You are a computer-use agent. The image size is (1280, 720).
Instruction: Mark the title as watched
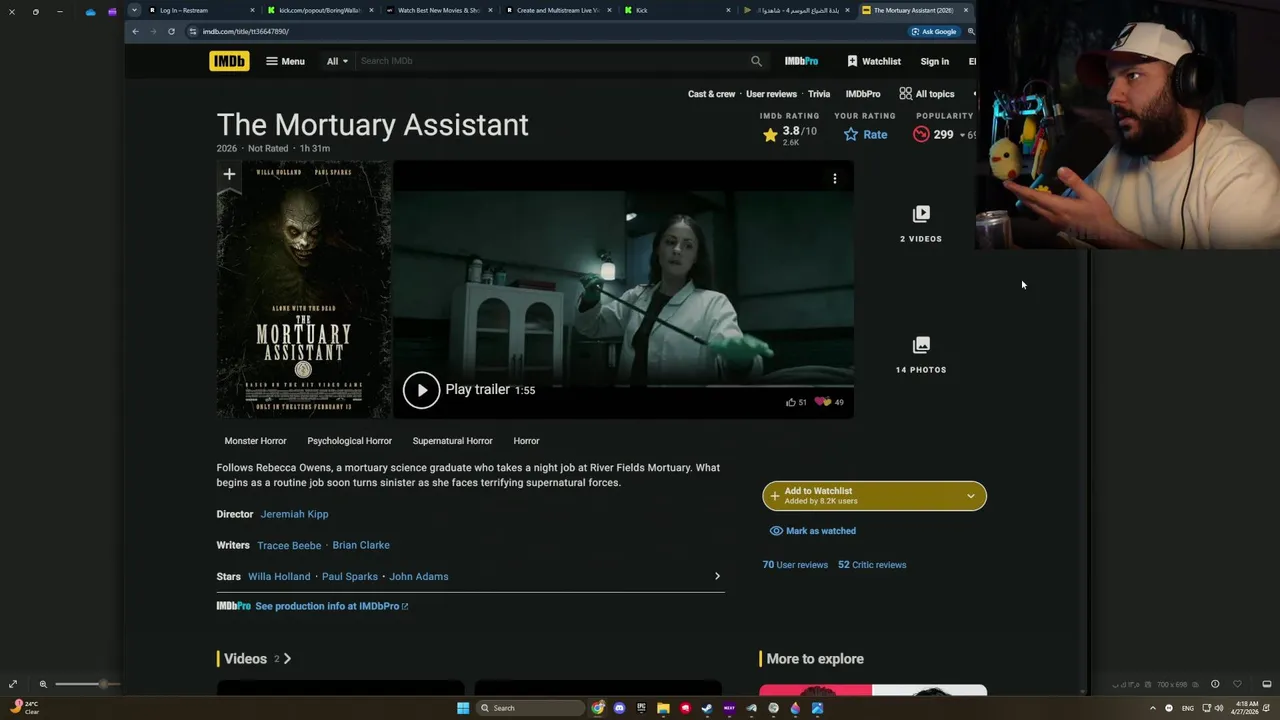pyautogui.click(x=812, y=531)
